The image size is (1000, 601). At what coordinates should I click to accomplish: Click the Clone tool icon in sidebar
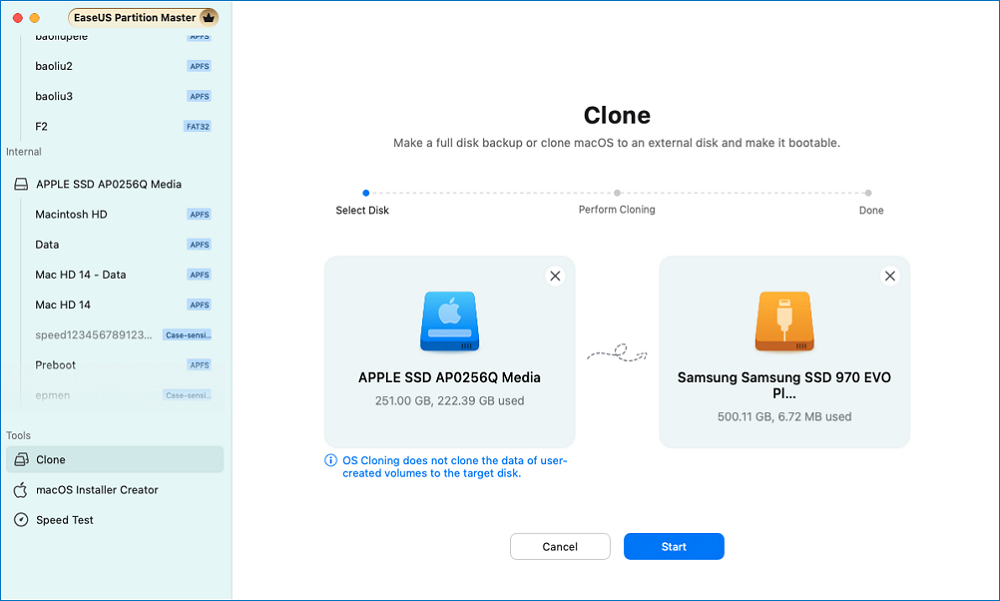tap(21, 459)
